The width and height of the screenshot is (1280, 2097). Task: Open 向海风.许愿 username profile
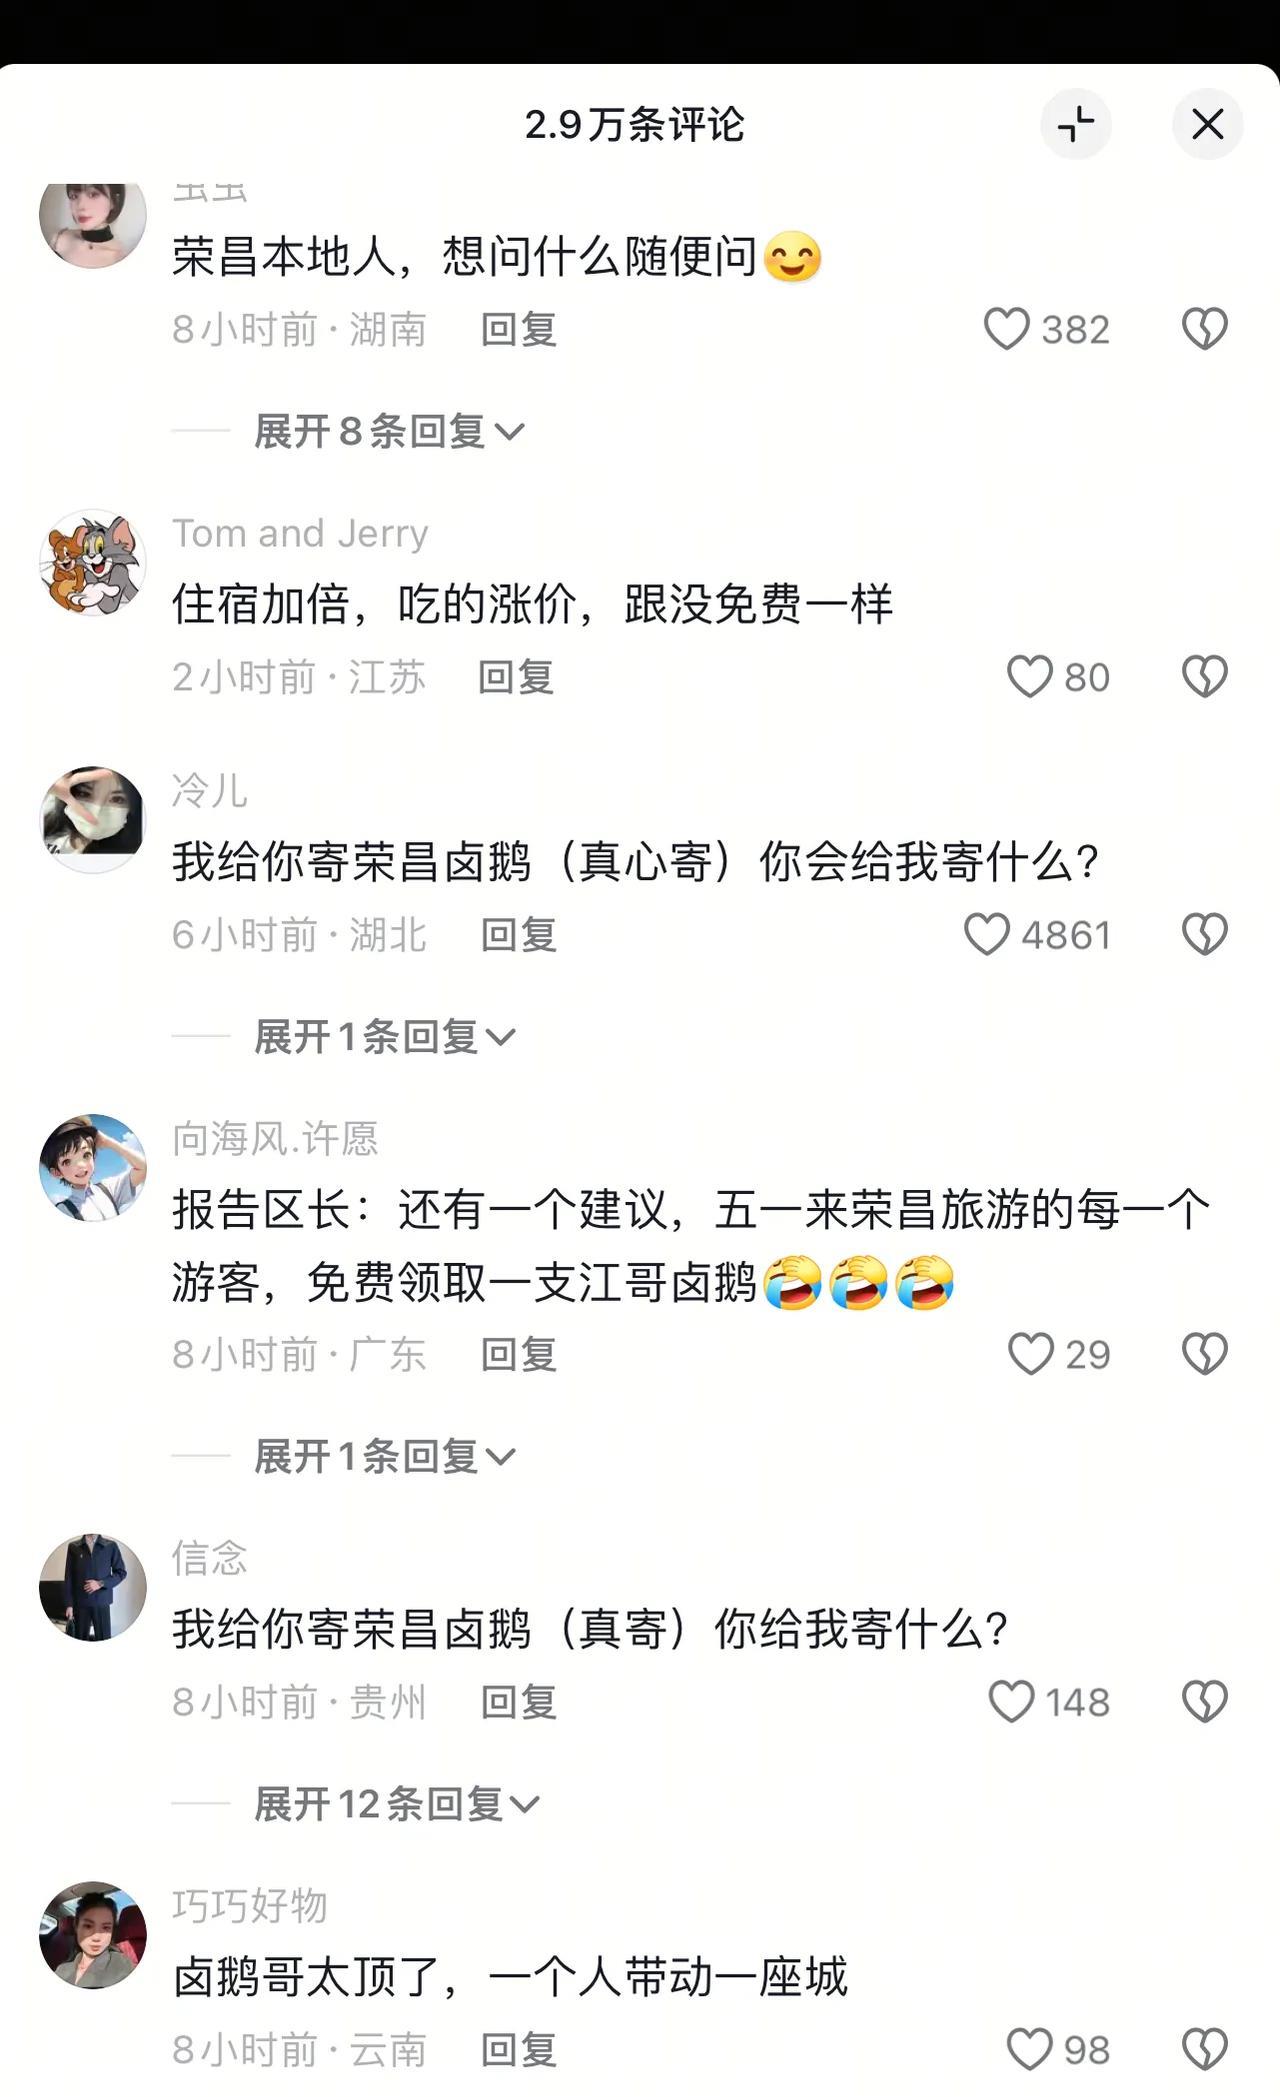(x=275, y=1139)
